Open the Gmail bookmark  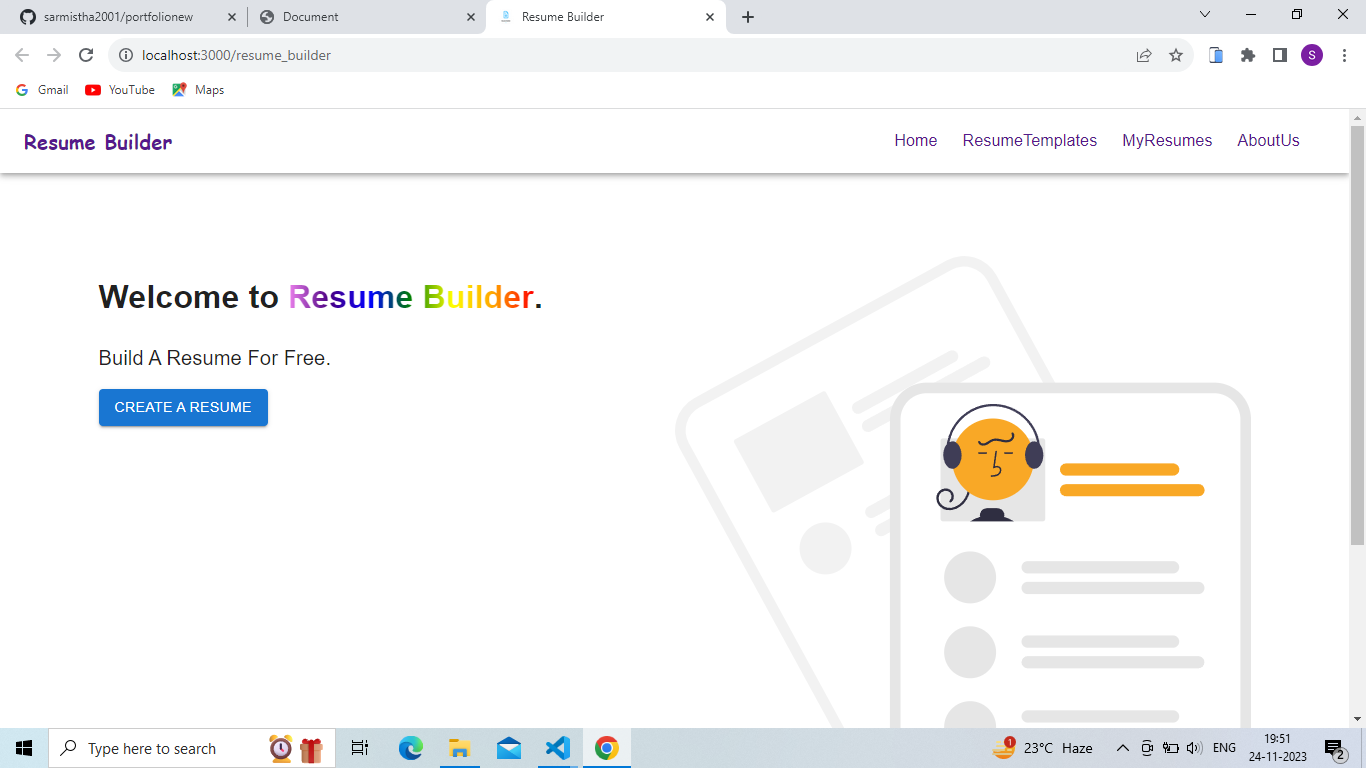click(42, 90)
